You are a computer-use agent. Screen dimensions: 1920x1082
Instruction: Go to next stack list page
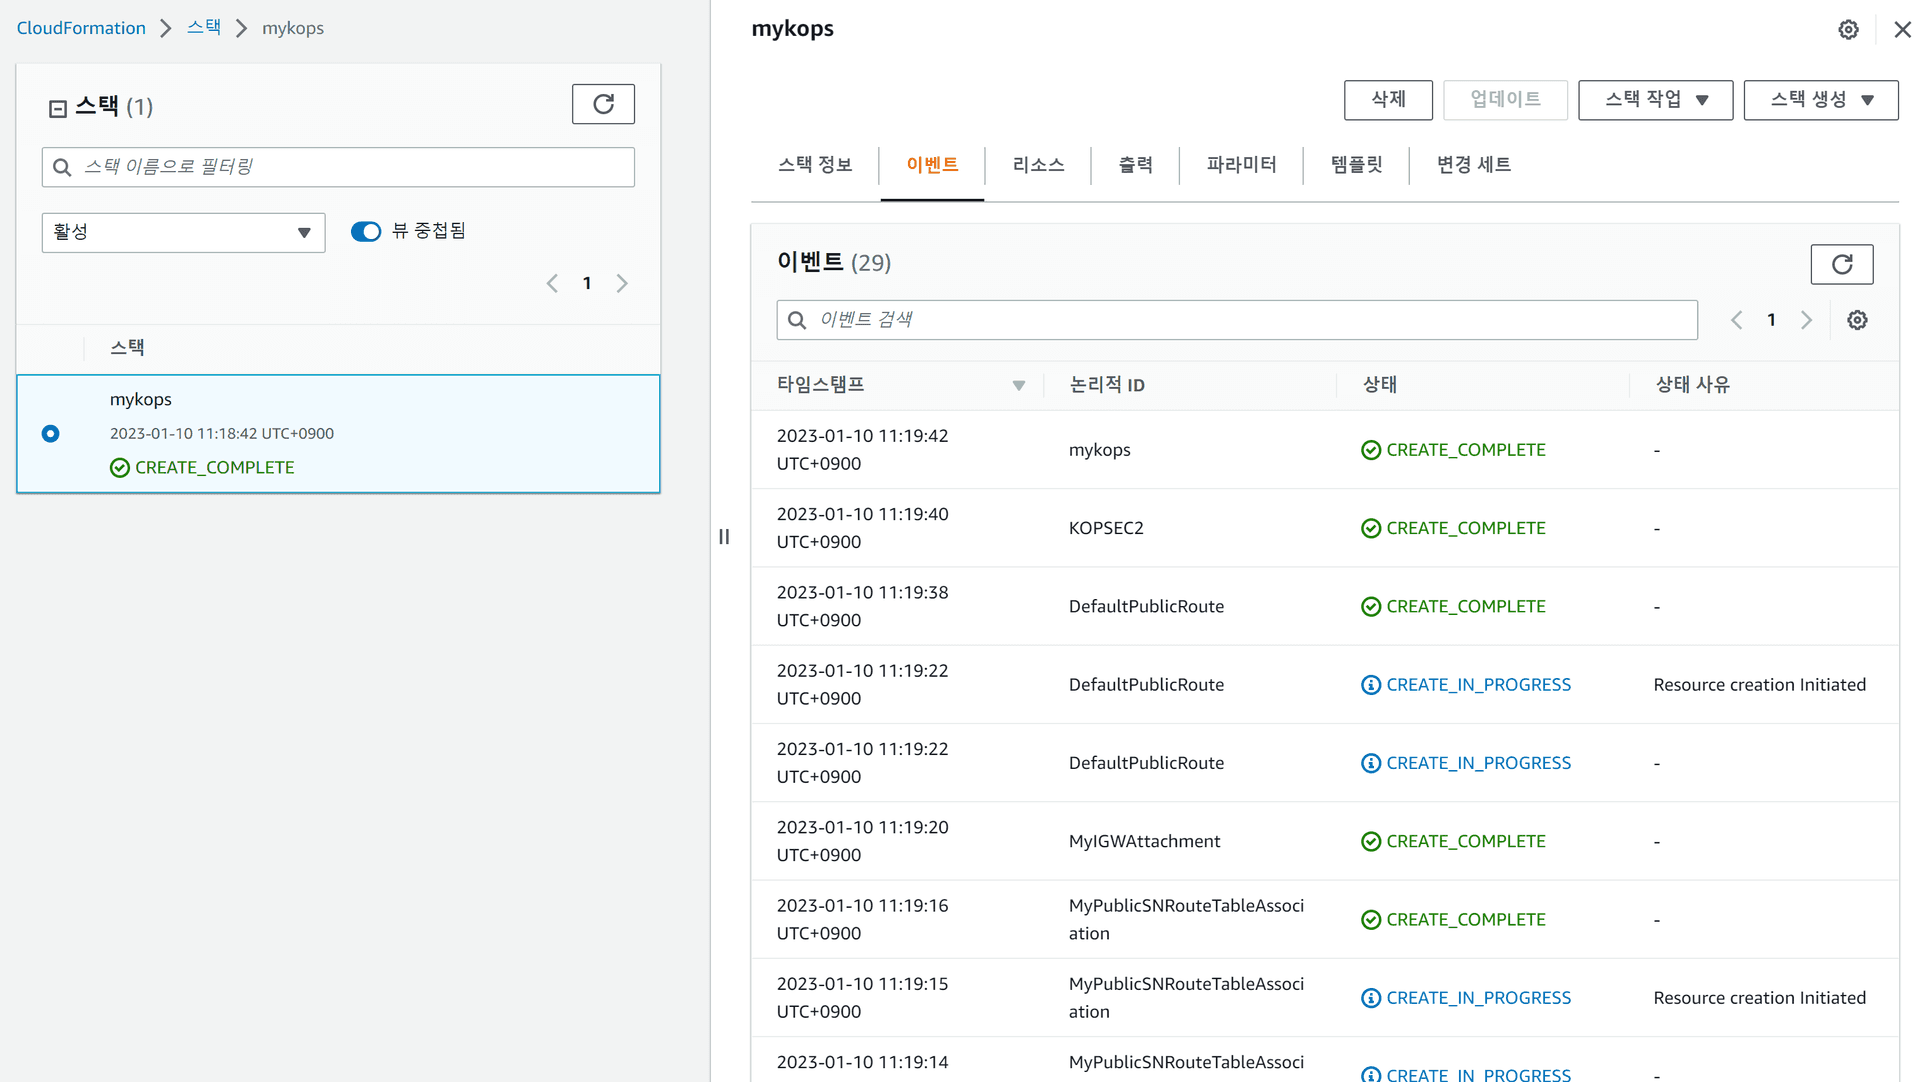point(622,283)
